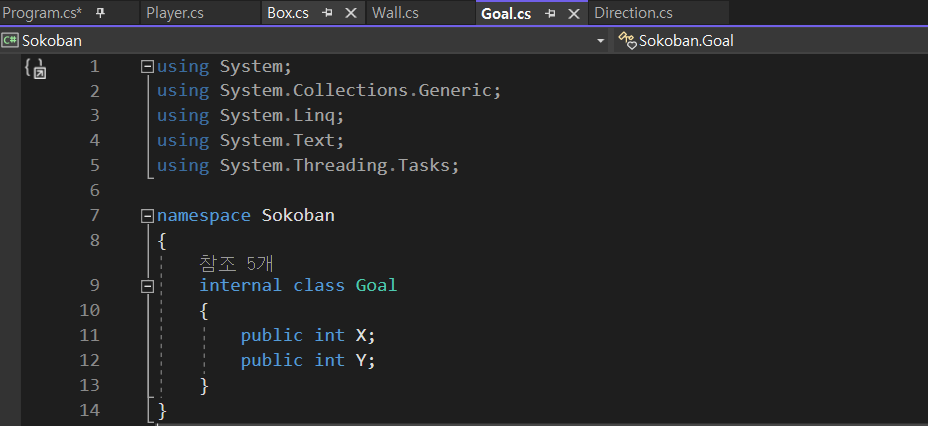
Task: Close the Box.cs tab
Action: coord(350,13)
